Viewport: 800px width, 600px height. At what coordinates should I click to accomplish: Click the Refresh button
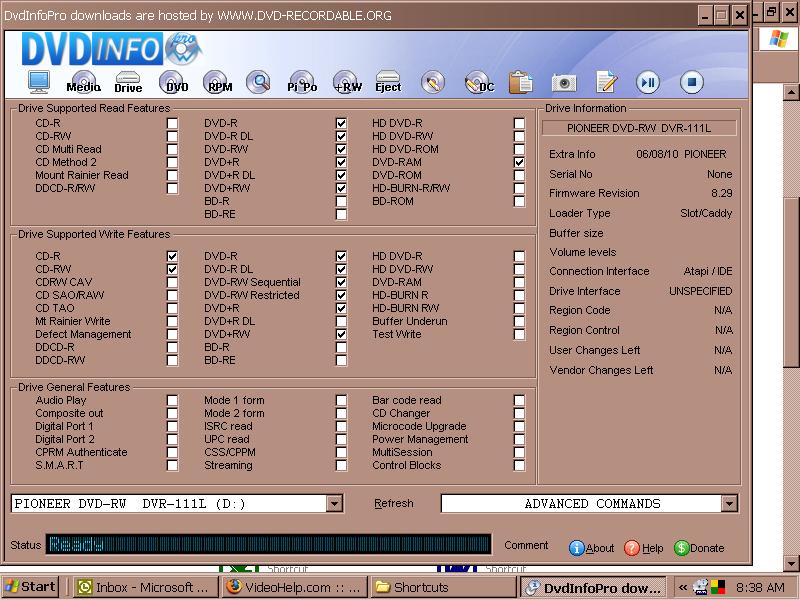pyautogui.click(x=393, y=504)
